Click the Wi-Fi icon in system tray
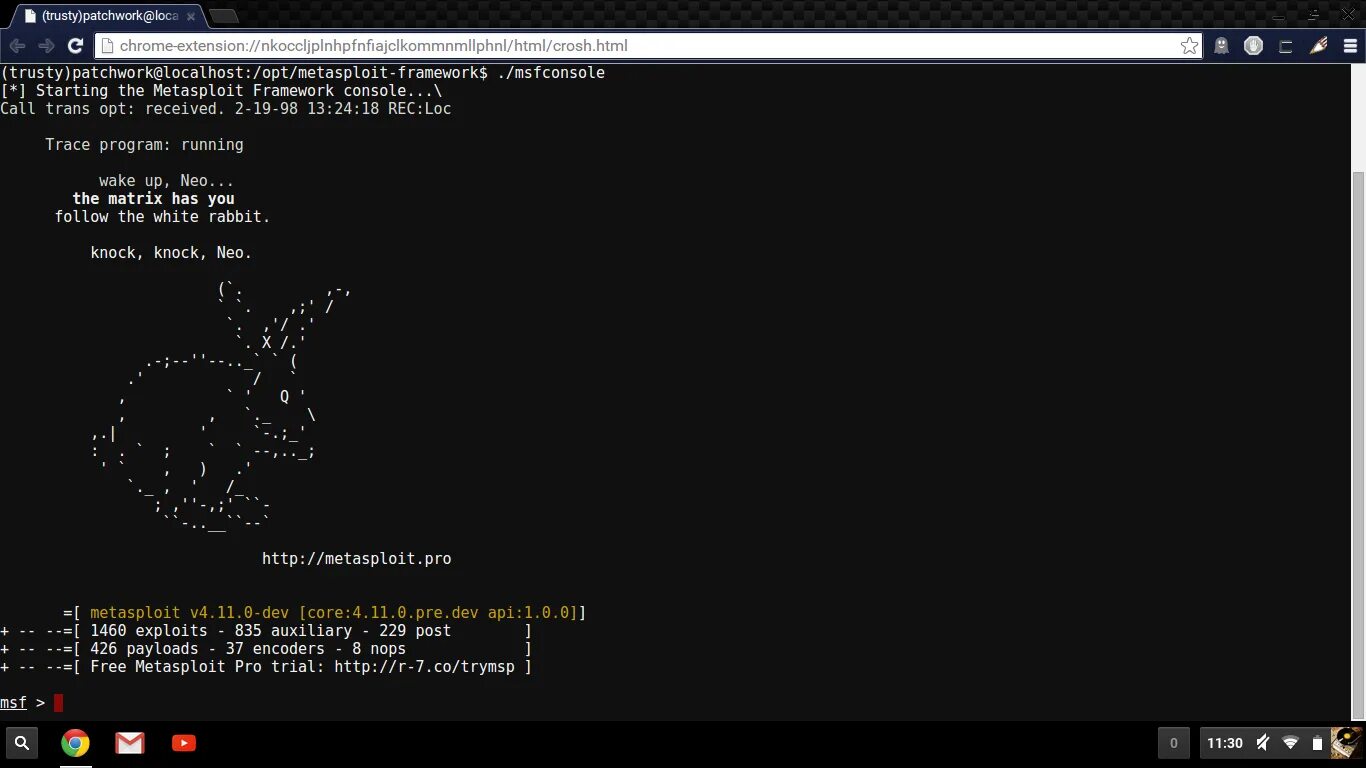Viewport: 1366px width, 768px height. [1291, 743]
